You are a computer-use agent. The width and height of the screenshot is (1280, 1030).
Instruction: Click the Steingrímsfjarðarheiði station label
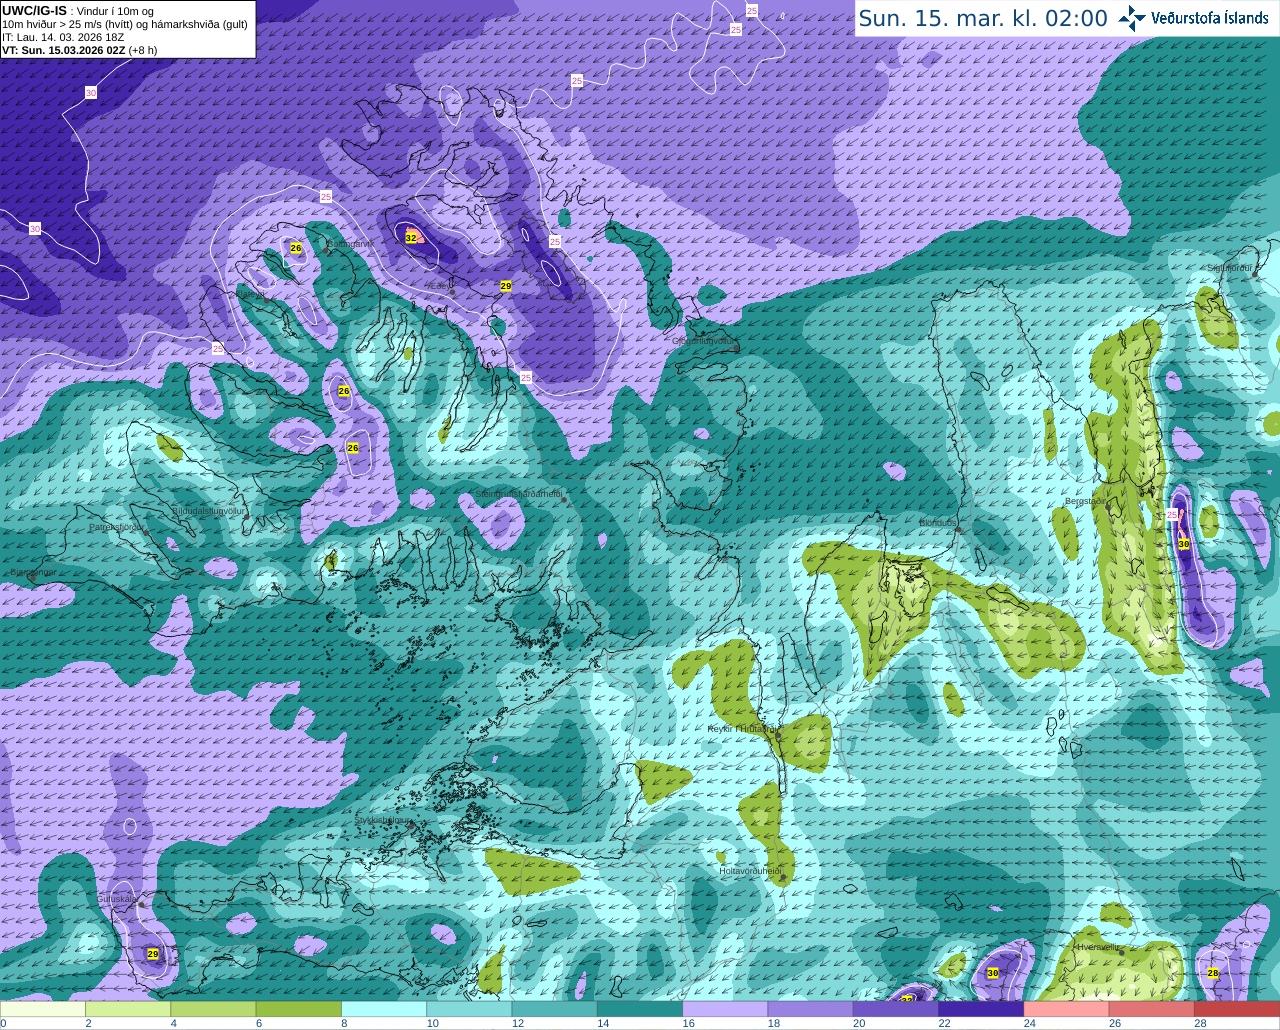click(518, 494)
